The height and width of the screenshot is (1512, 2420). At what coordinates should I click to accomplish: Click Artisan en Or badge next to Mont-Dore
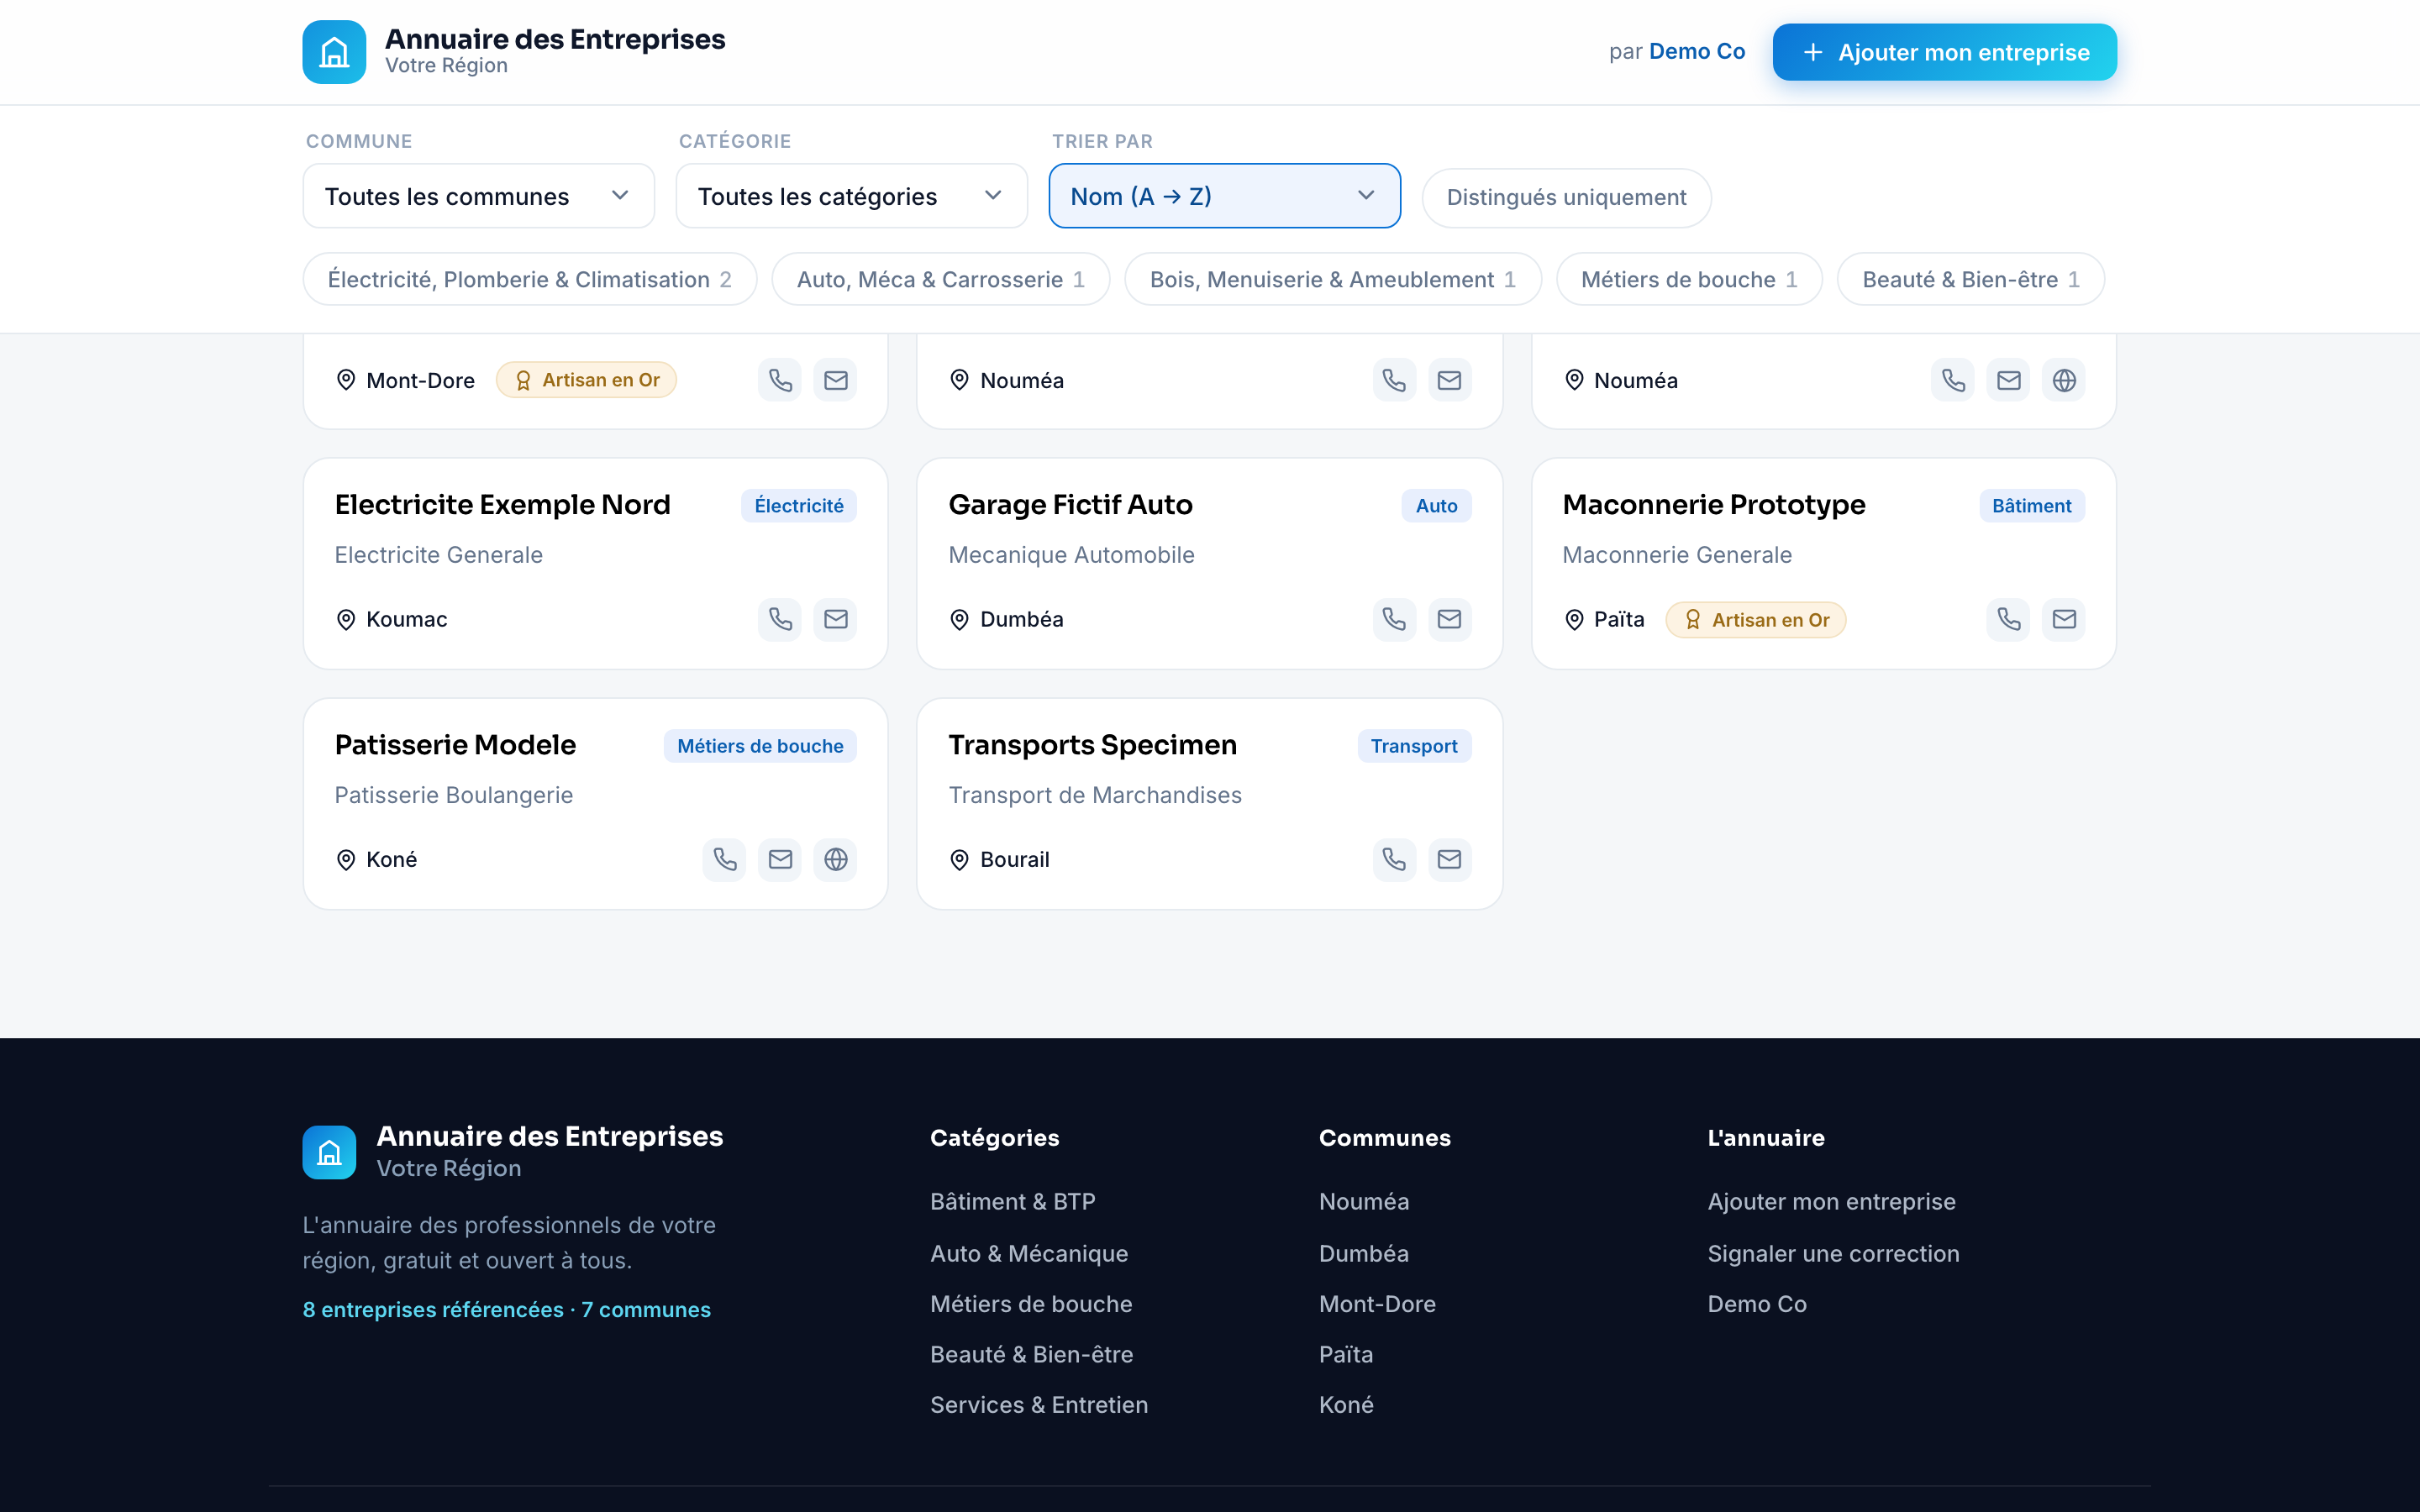click(586, 380)
